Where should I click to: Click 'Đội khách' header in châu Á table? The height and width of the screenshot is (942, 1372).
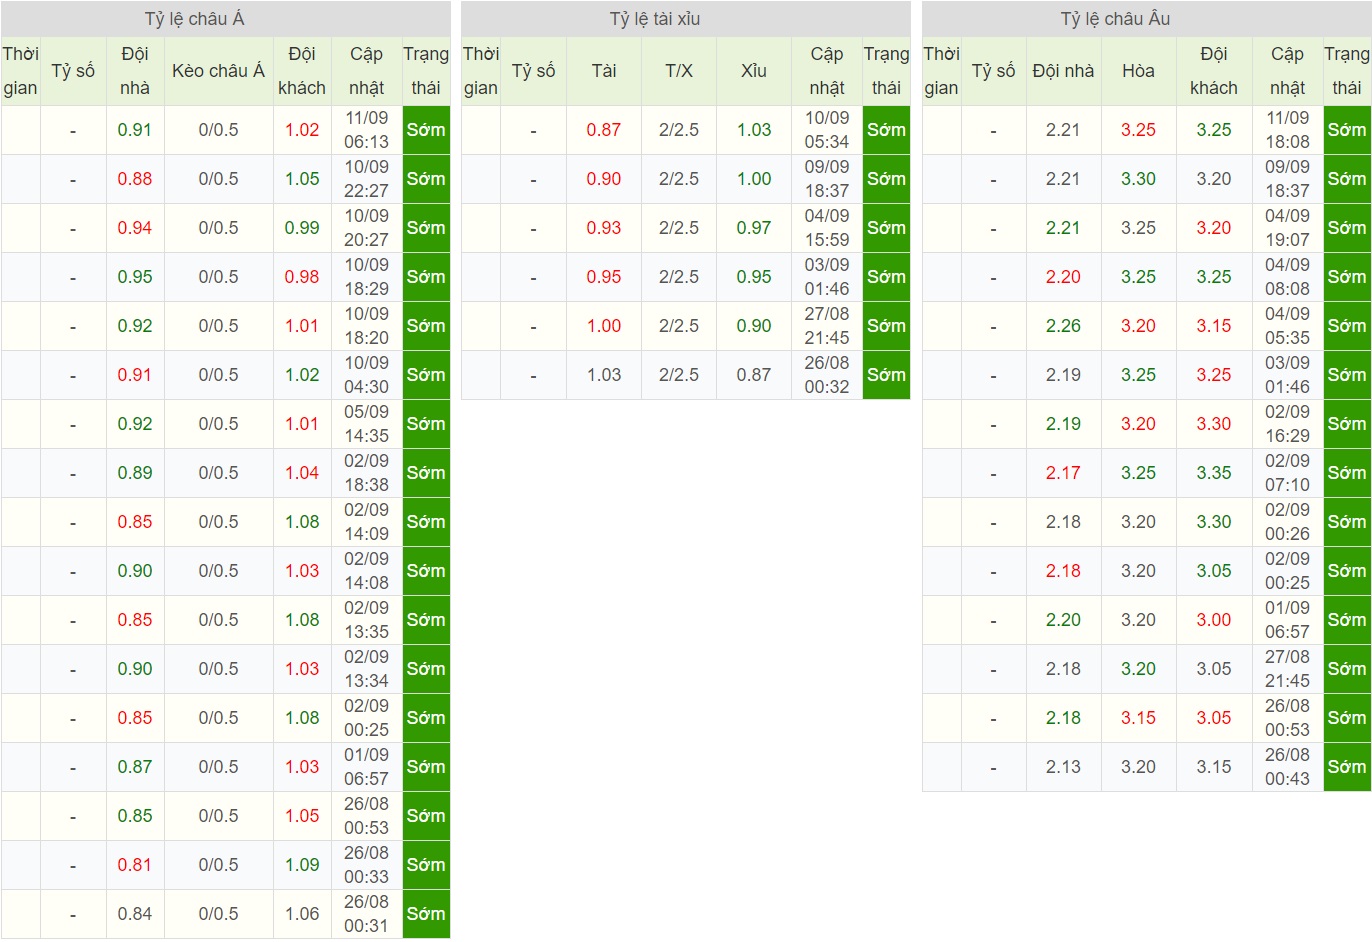(302, 71)
